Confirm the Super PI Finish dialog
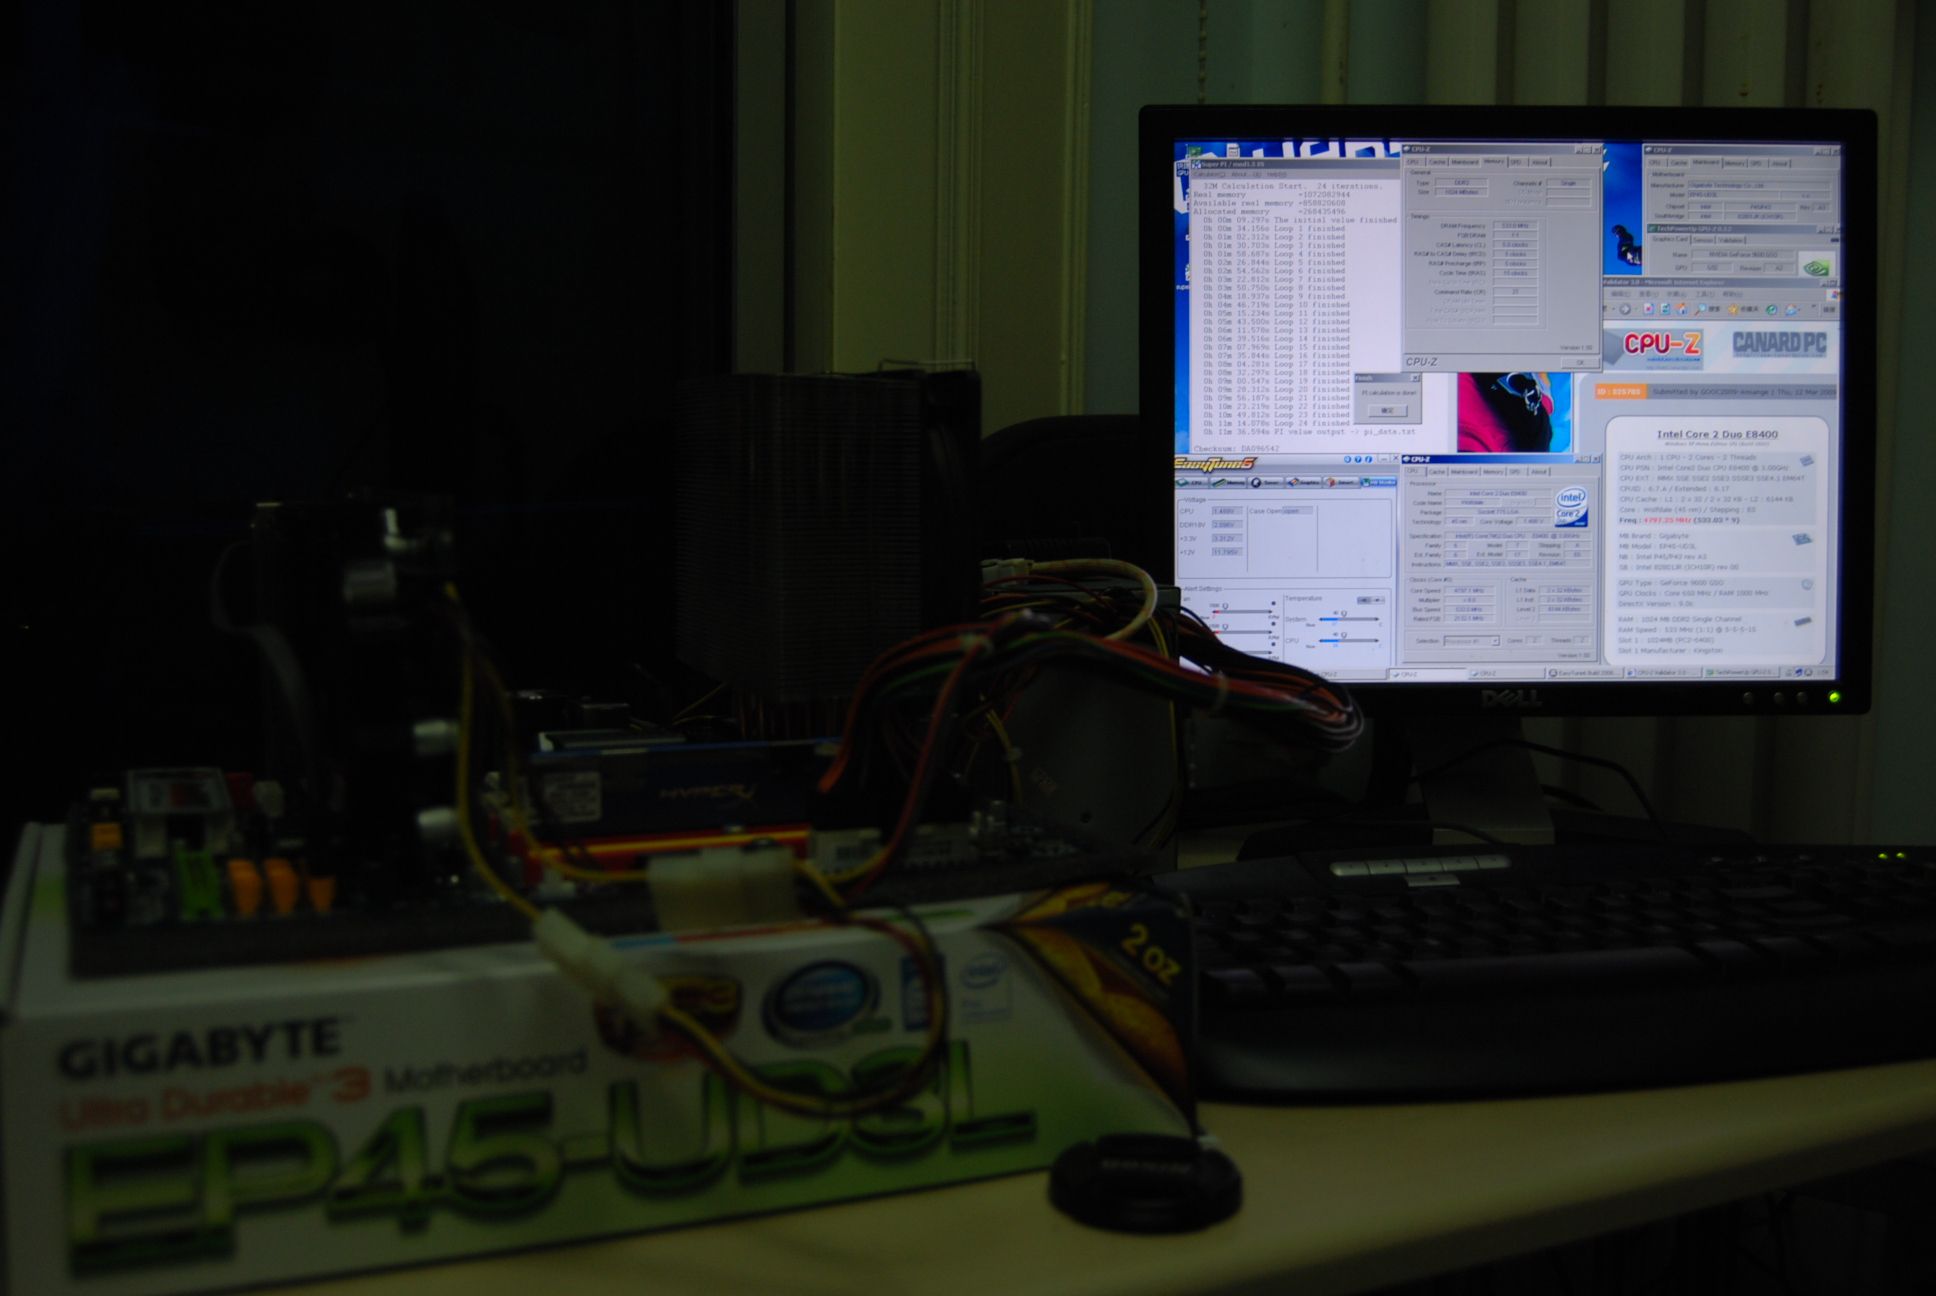 [1388, 411]
